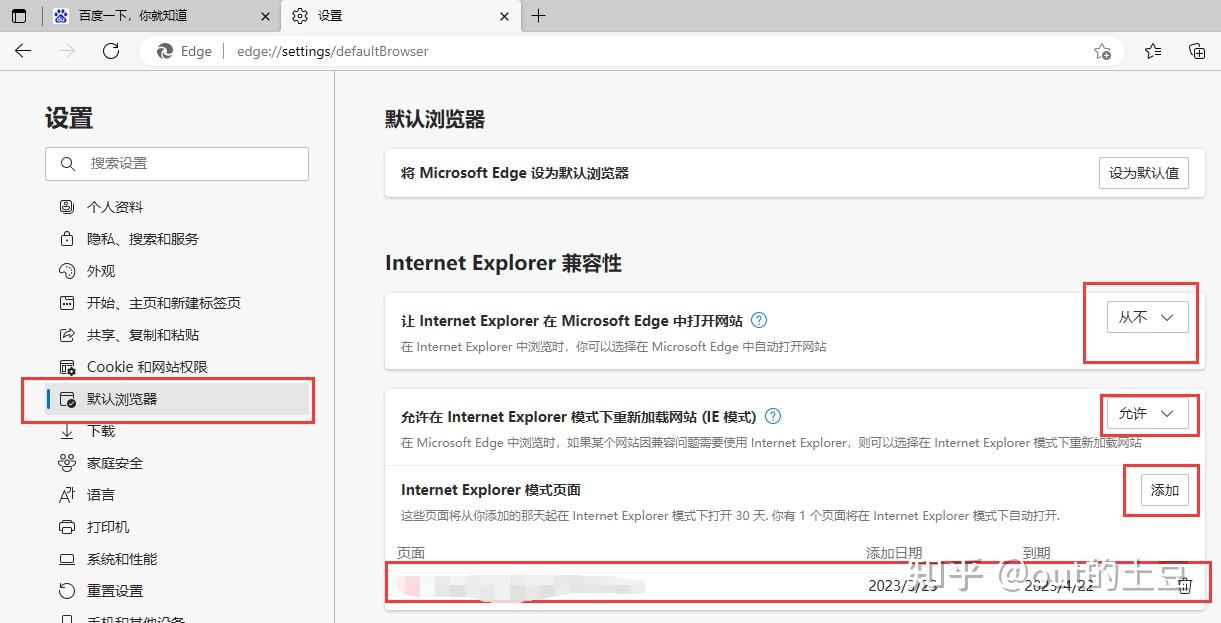Screen dimensions: 1221x623
Task: Open 开始、主页和新建标签页 section
Action: pos(164,303)
